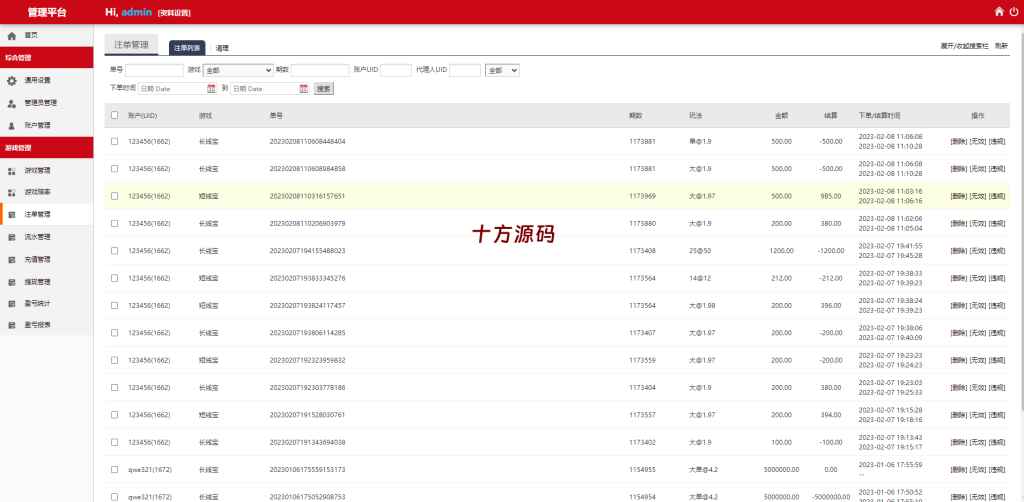Check the row for order 20230207194155488023

pos(115,251)
